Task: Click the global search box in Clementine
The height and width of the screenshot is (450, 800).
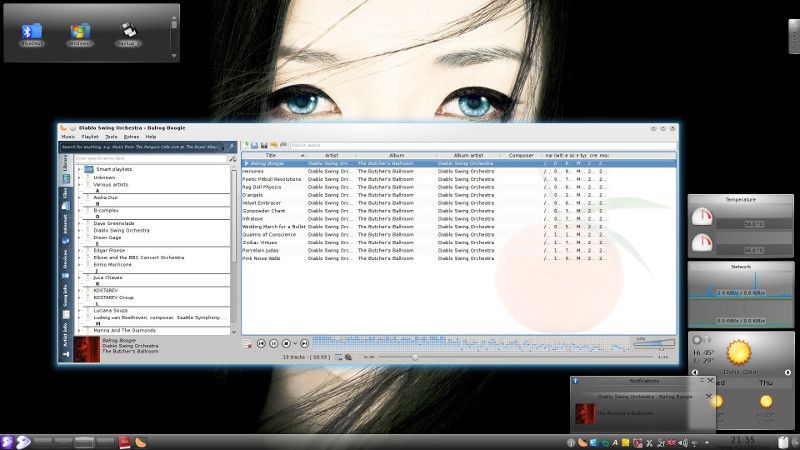Action: tap(142, 147)
